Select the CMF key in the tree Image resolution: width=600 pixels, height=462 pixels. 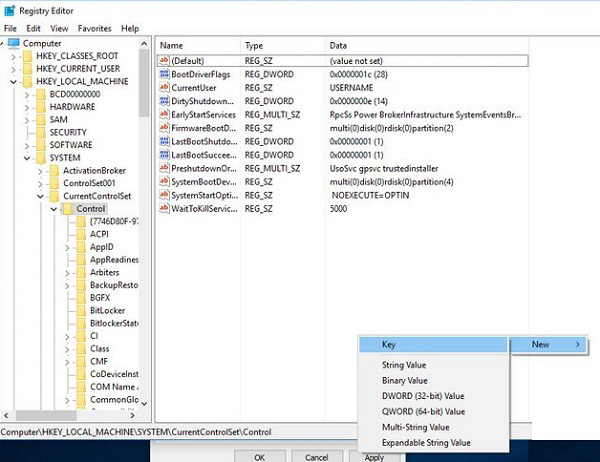pos(99,361)
